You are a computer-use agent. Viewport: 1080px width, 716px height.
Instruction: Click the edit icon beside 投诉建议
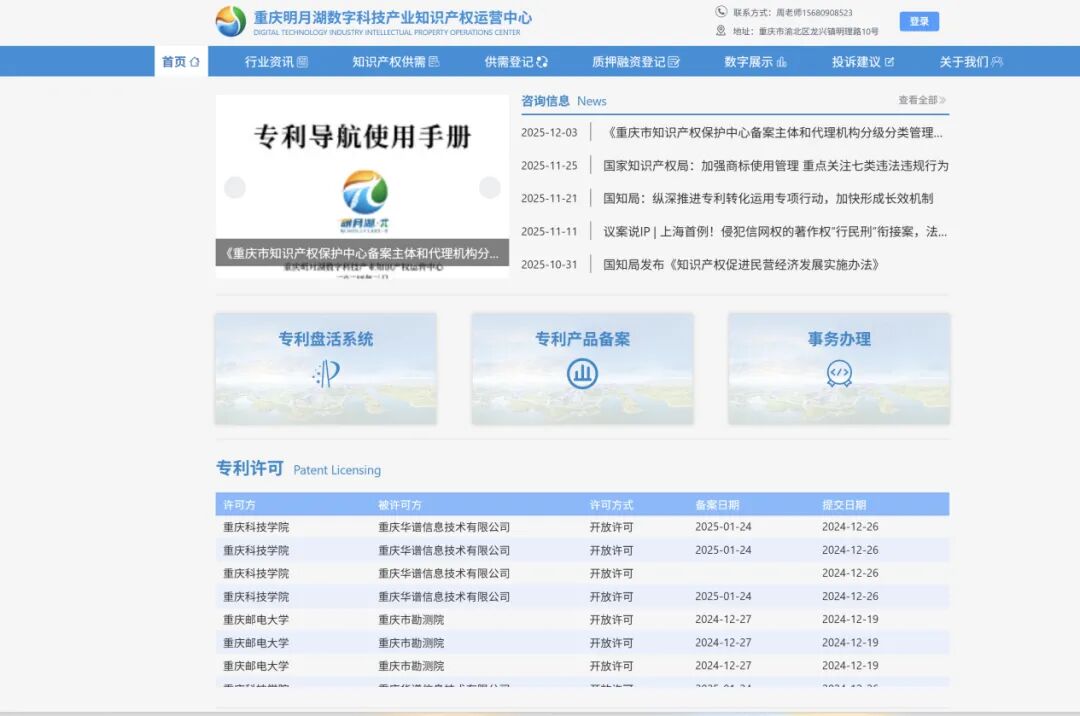click(889, 61)
